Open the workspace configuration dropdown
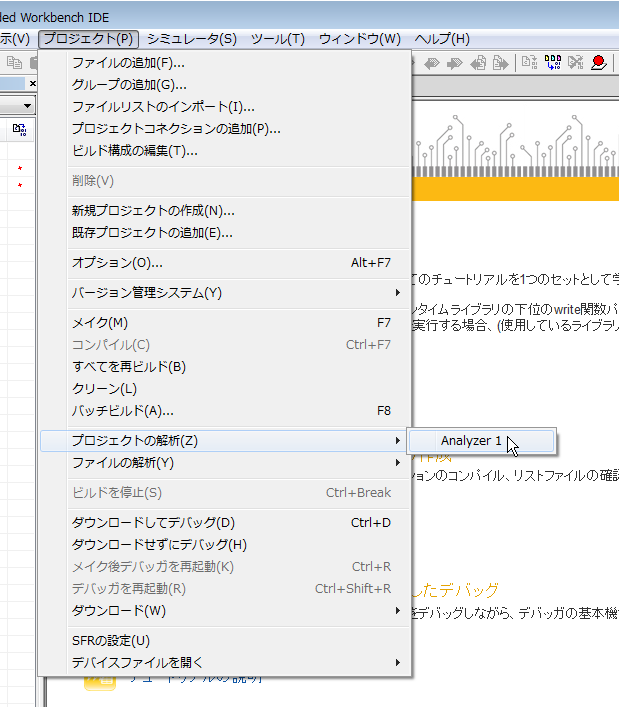The height and width of the screenshot is (707, 619). click(x=28, y=106)
